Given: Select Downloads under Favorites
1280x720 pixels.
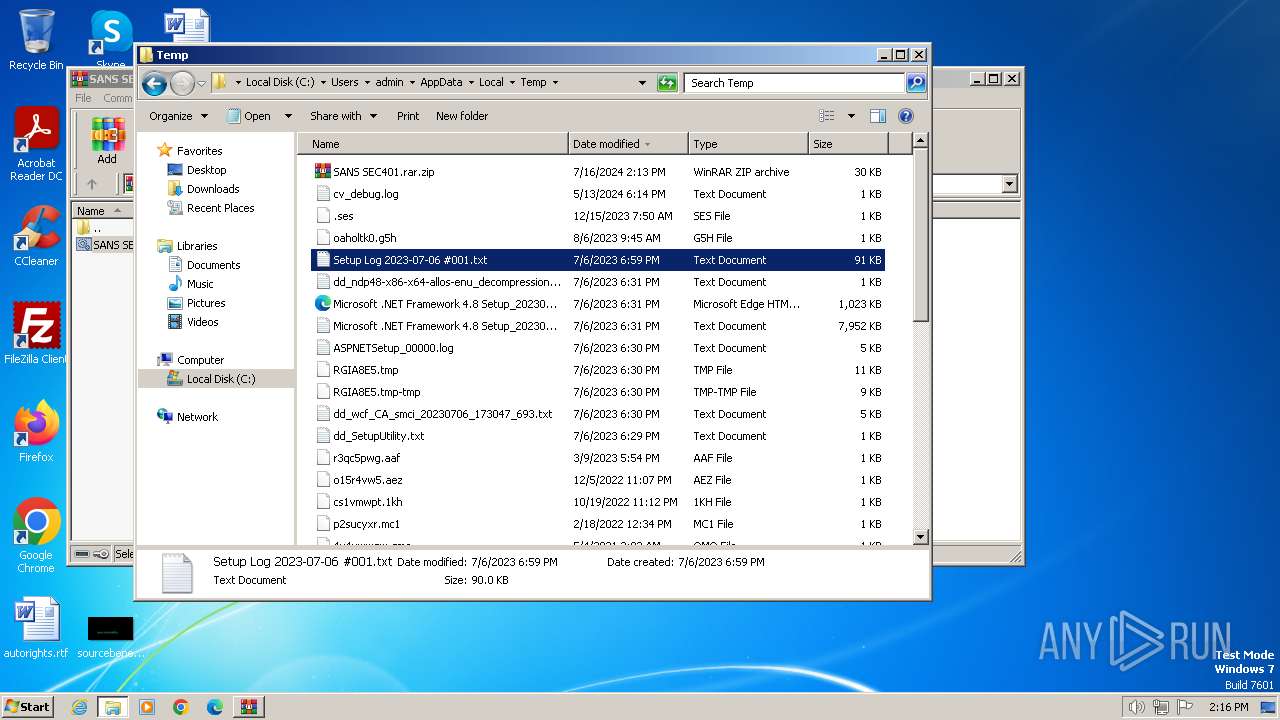Looking at the screenshot, I should [213, 189].
